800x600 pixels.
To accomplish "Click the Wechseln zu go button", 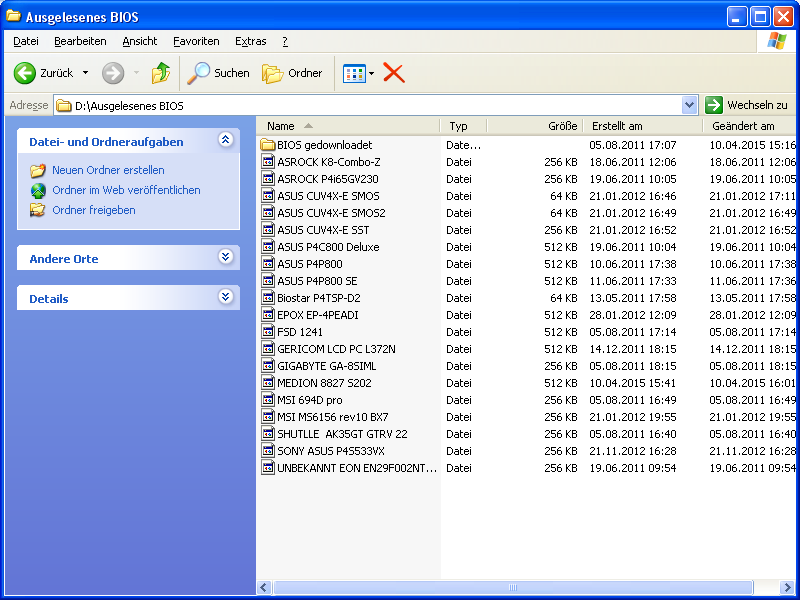I will tap(746, 106).
